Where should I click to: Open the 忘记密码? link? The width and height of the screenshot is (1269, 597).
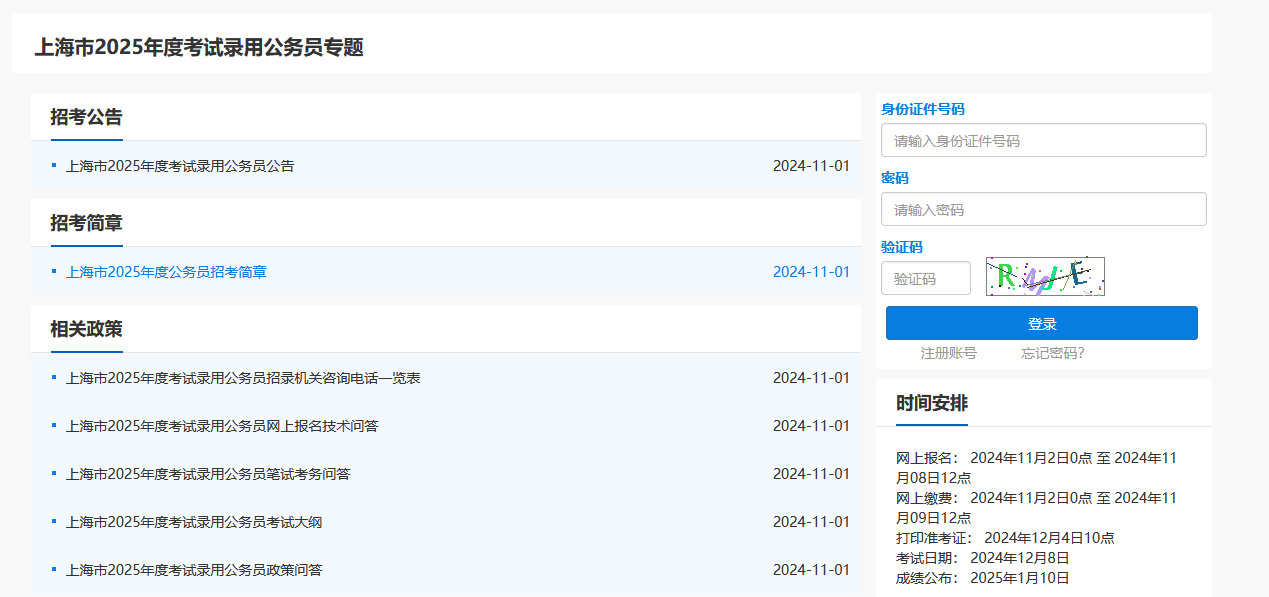point(1052,353)
